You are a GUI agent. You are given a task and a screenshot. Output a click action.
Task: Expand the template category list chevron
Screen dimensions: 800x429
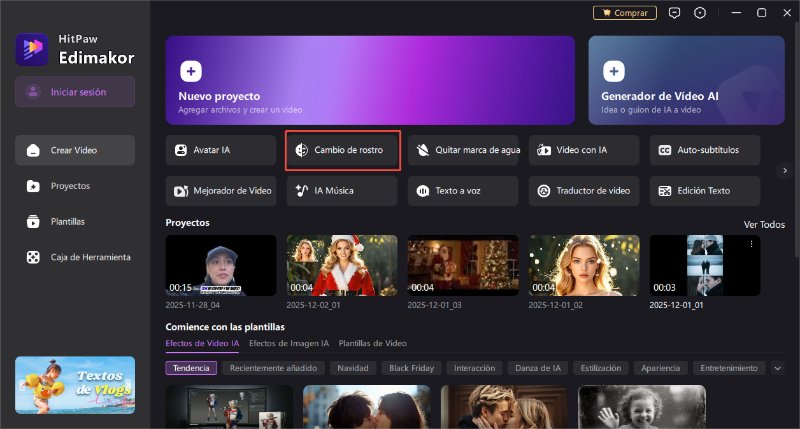pyautogui.click(x=778, y=368)
